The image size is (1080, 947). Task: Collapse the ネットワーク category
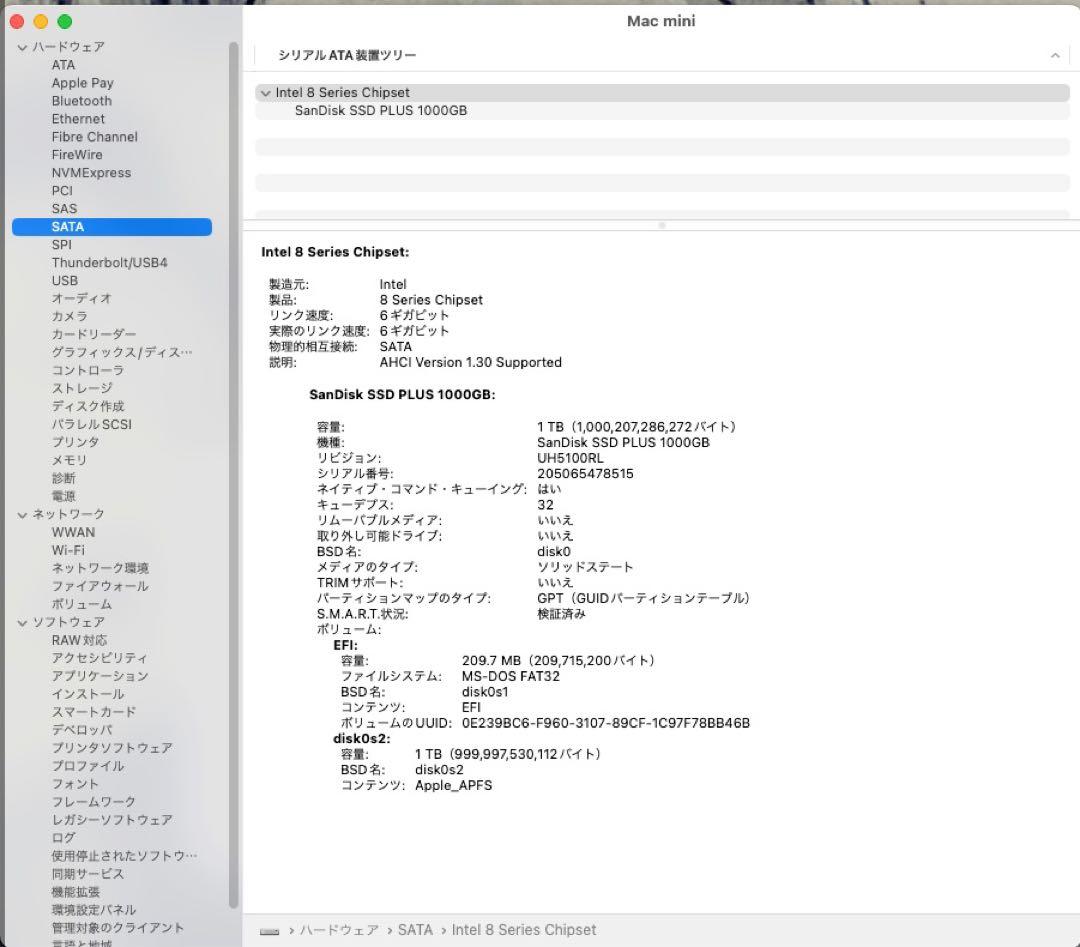point(21,514)
